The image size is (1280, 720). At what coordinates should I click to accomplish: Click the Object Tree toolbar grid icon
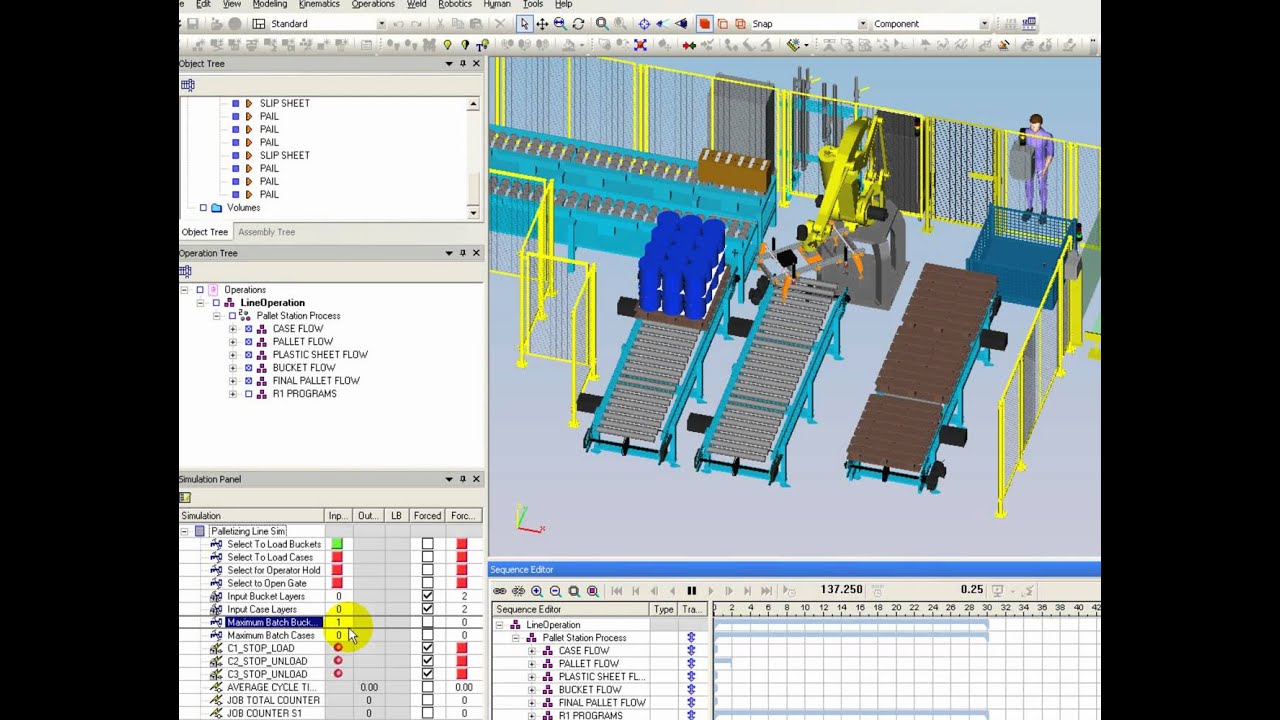(x=187, y=85)
